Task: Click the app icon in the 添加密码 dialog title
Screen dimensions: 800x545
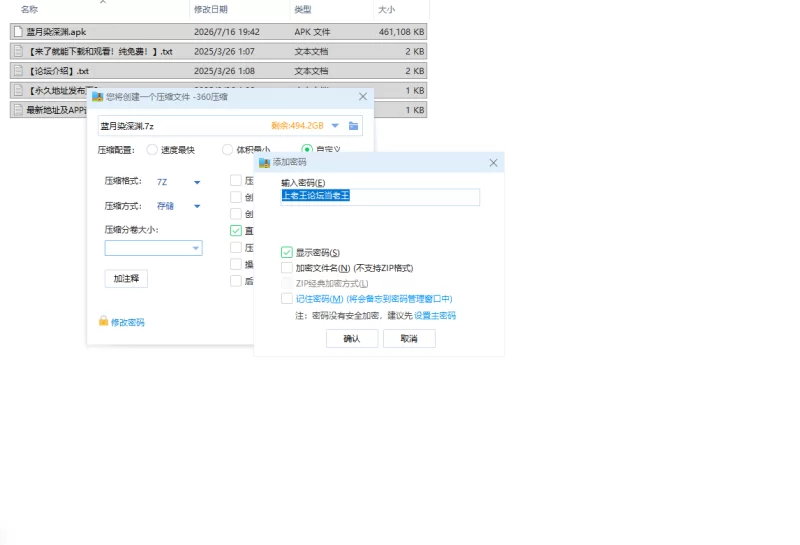Action: [x=264, y=162]
